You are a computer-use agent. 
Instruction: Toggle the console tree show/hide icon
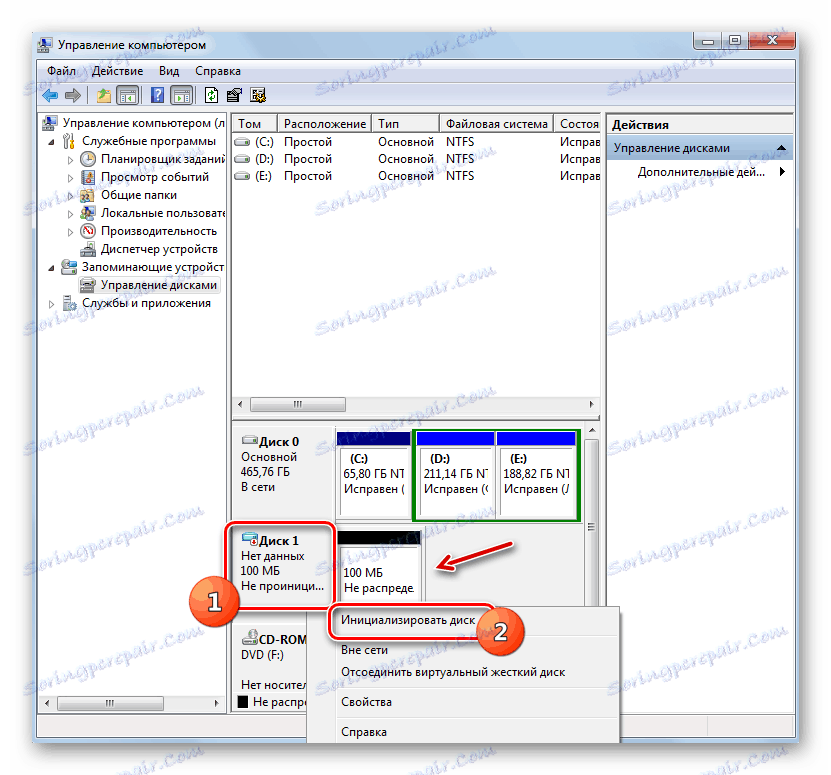tap(128, 96)
